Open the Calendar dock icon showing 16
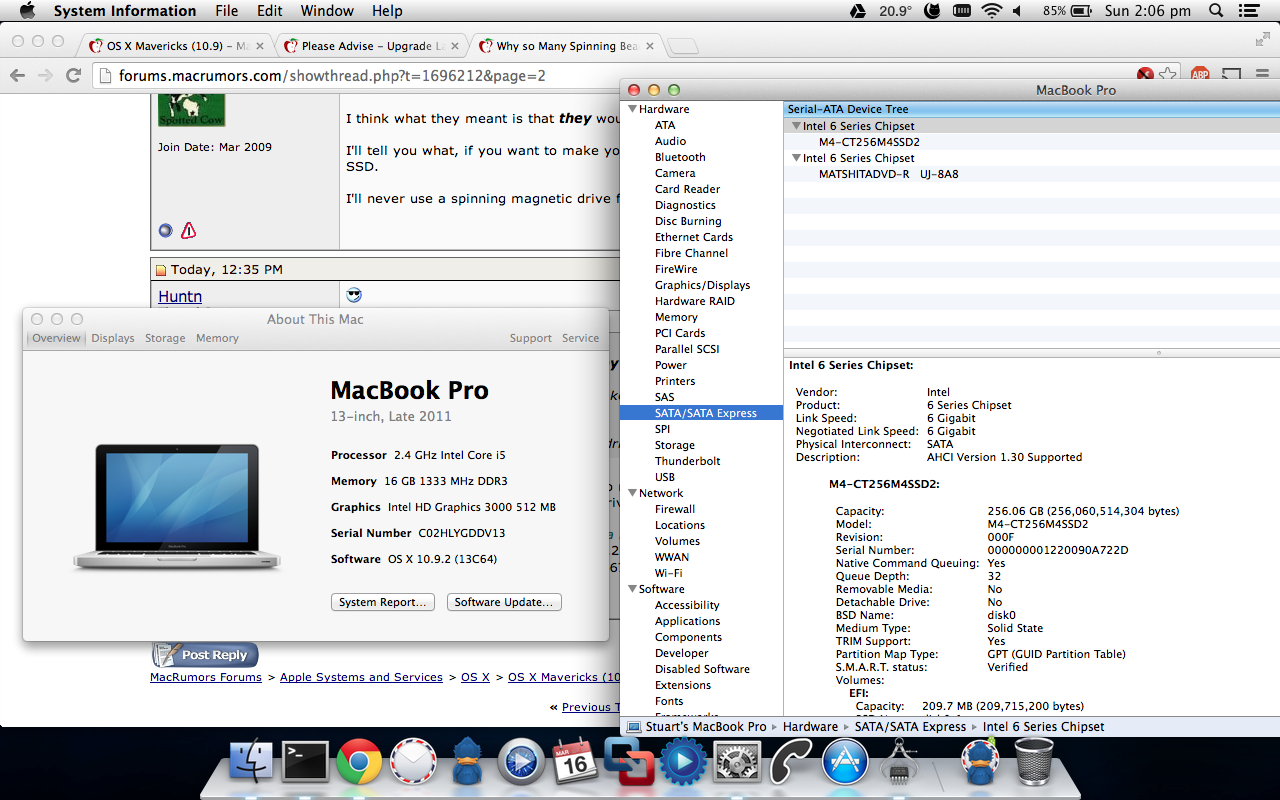The height and width of the screenshot is (800, 1280). click(x=575, y=763)
